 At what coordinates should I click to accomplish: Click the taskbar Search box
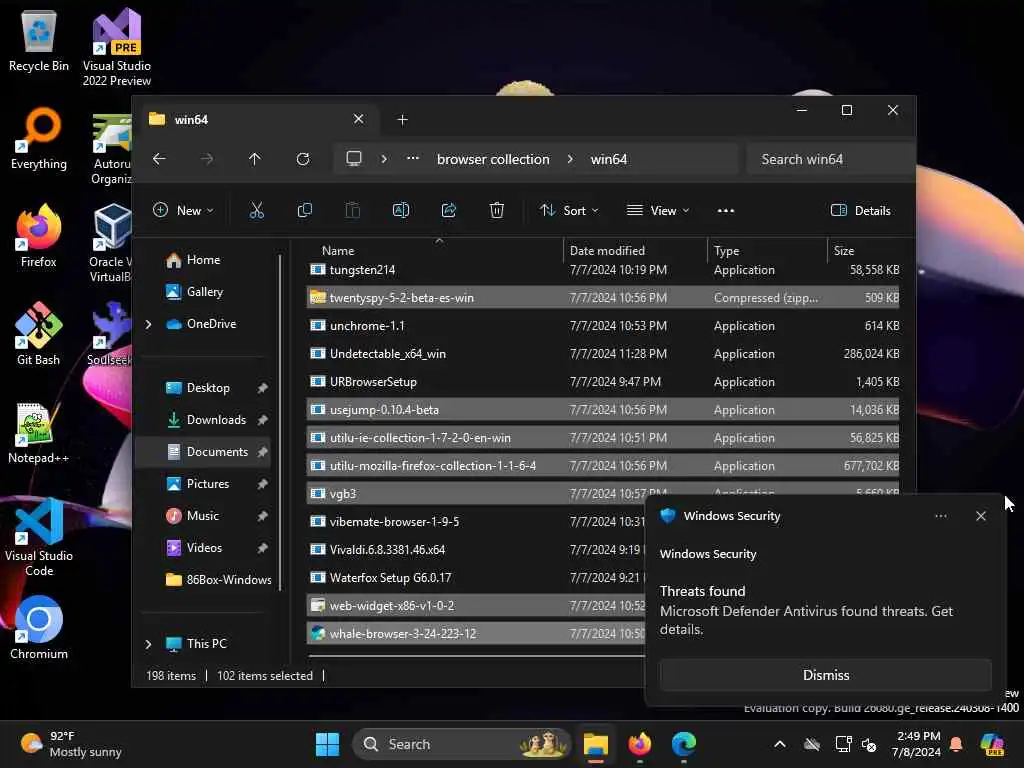click(462, 744)
